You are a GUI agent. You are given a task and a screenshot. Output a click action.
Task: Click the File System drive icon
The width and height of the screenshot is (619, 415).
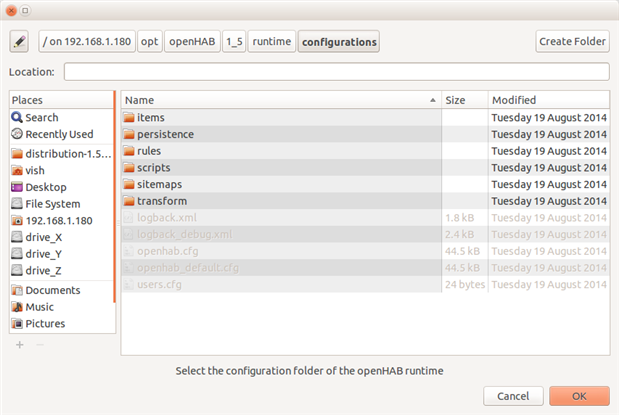(17, 204)
